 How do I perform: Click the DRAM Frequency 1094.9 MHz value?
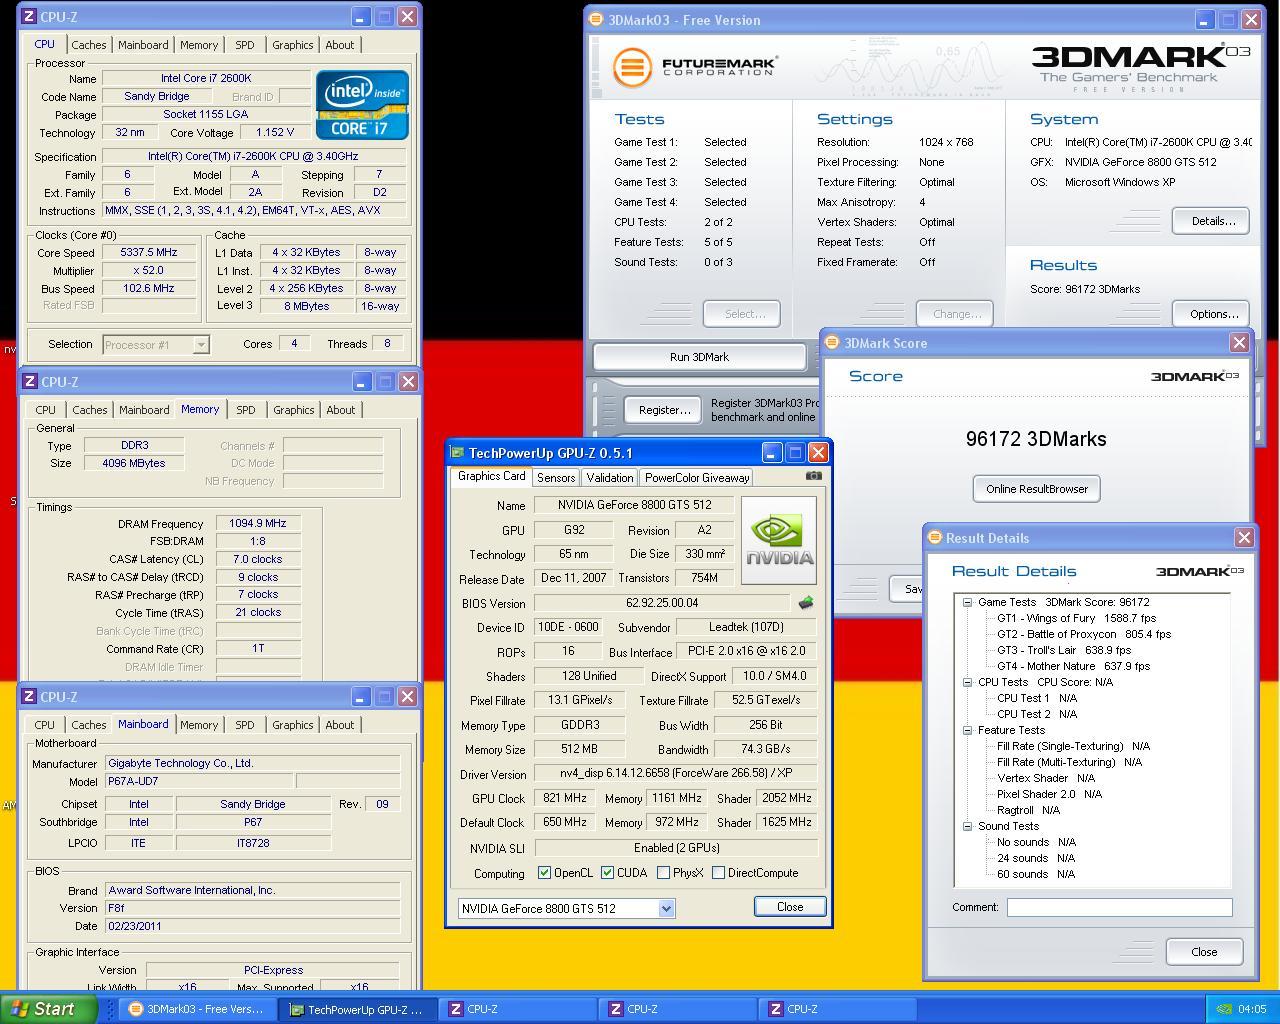pyautogui.click(x=258, y=523)
